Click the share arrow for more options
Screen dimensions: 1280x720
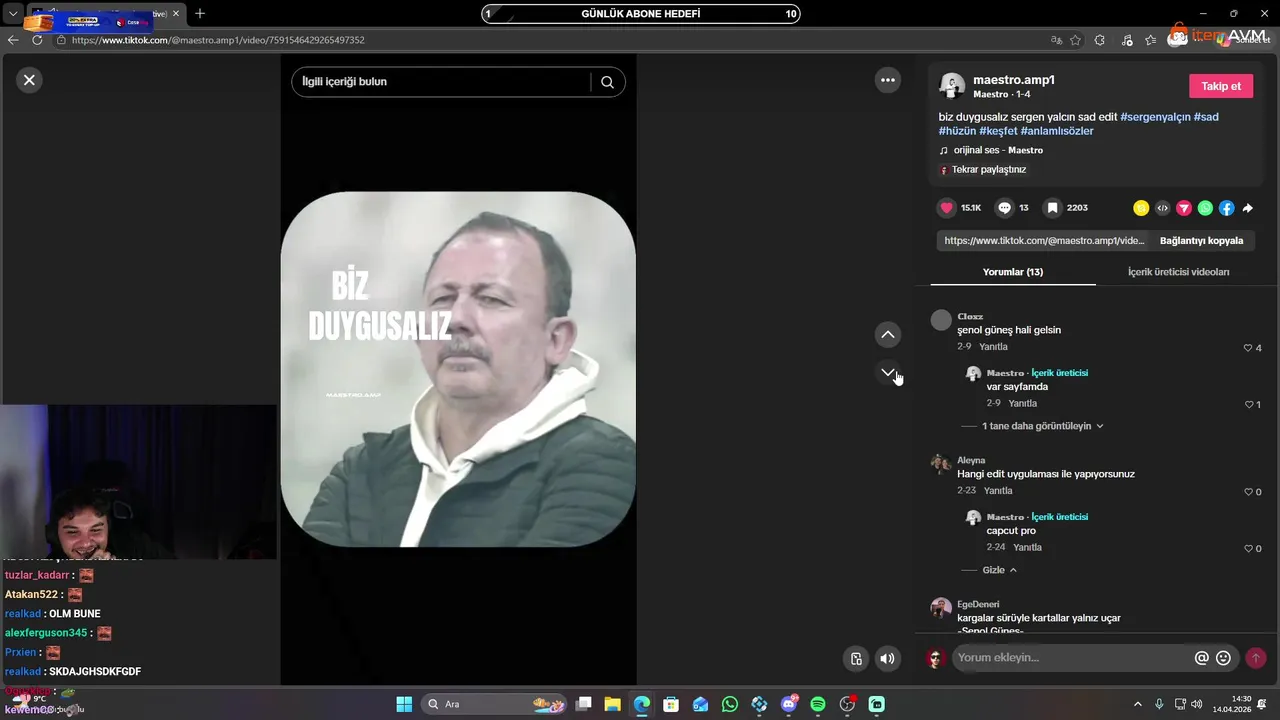1247,208
